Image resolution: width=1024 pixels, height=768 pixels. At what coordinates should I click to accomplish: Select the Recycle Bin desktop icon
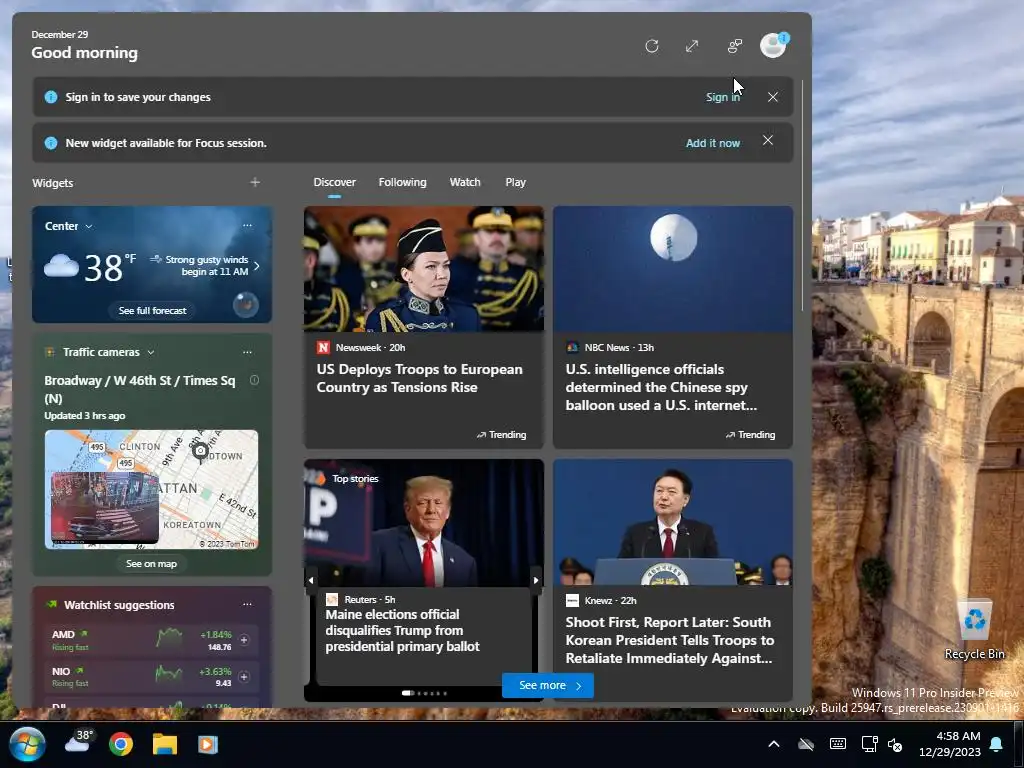pos(974,630)
